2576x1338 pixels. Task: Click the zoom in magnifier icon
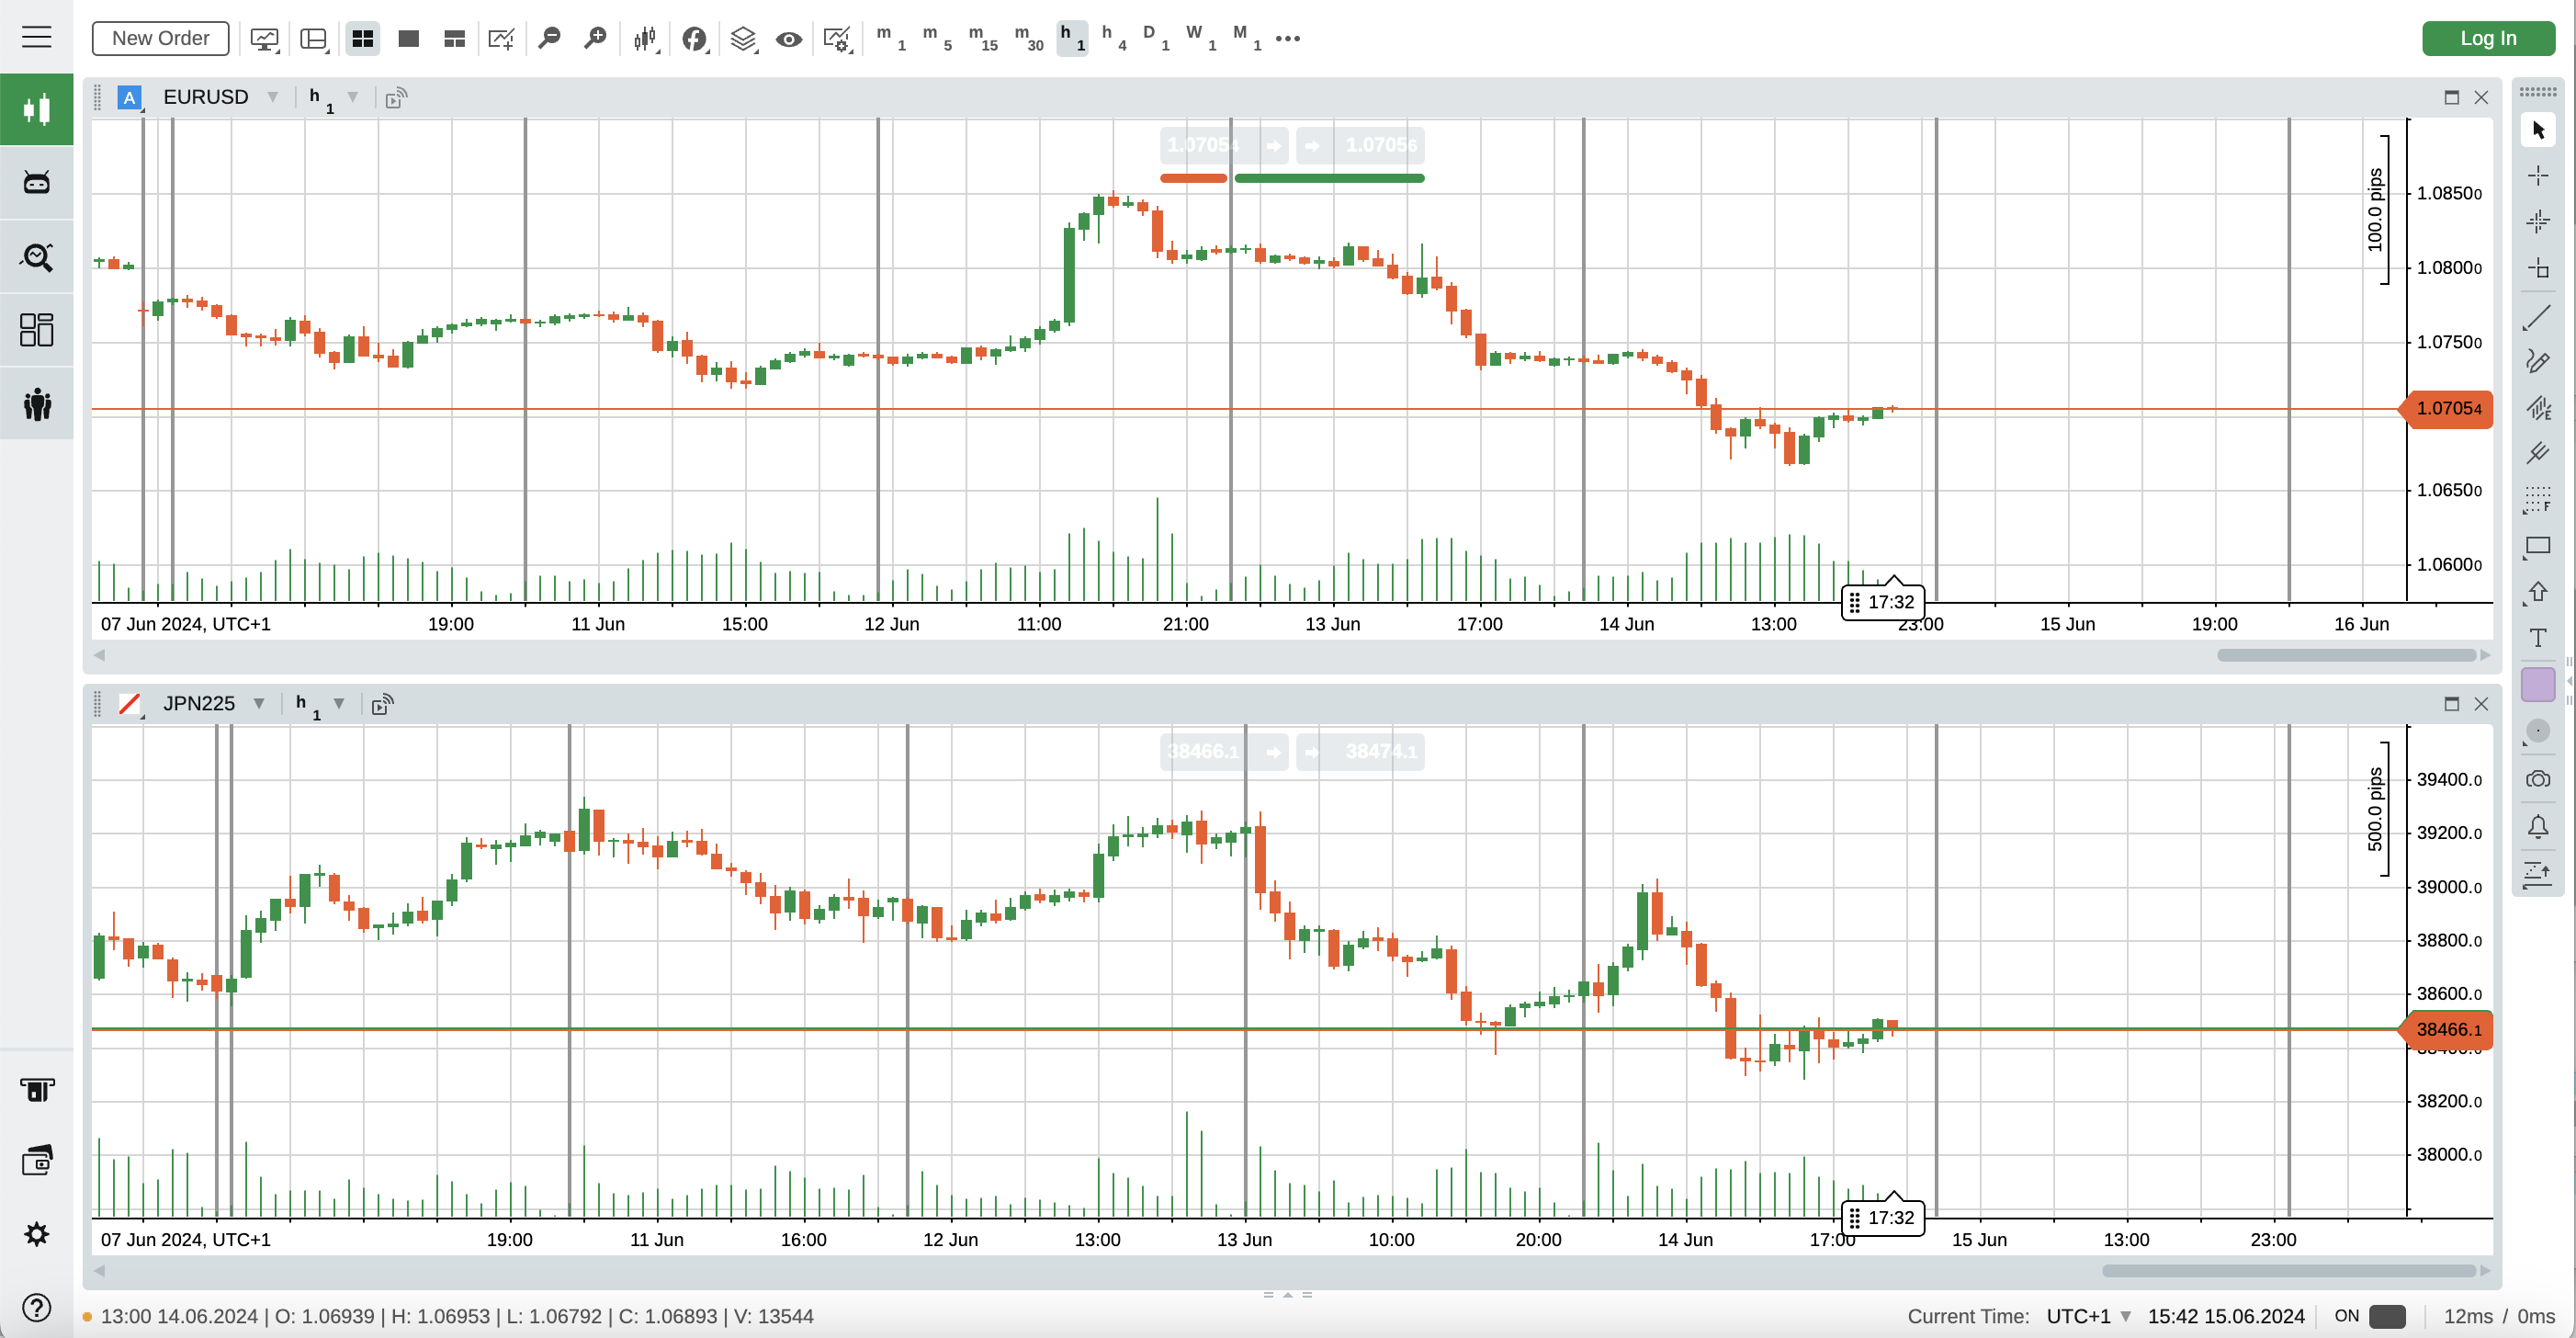(595, 38)
